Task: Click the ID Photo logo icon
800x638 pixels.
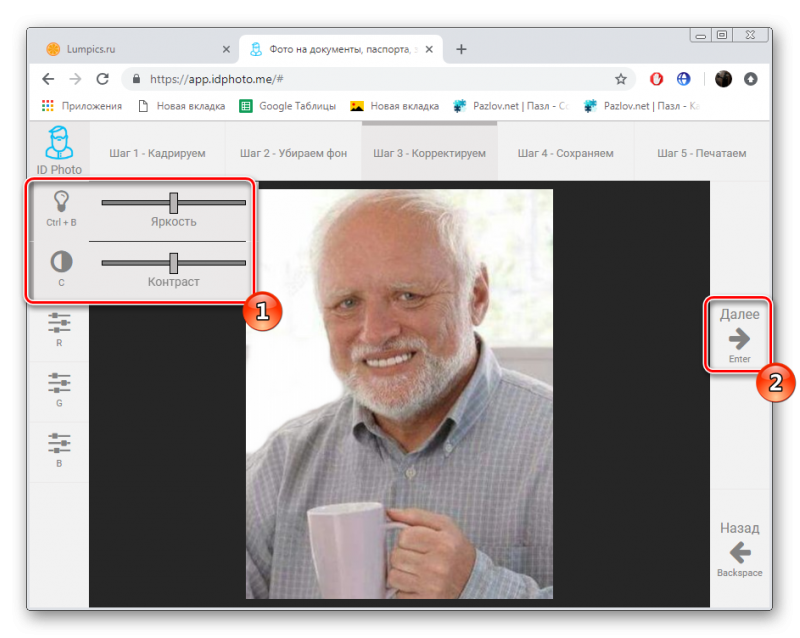Action: pyautogui.click(x=59, y=143)
